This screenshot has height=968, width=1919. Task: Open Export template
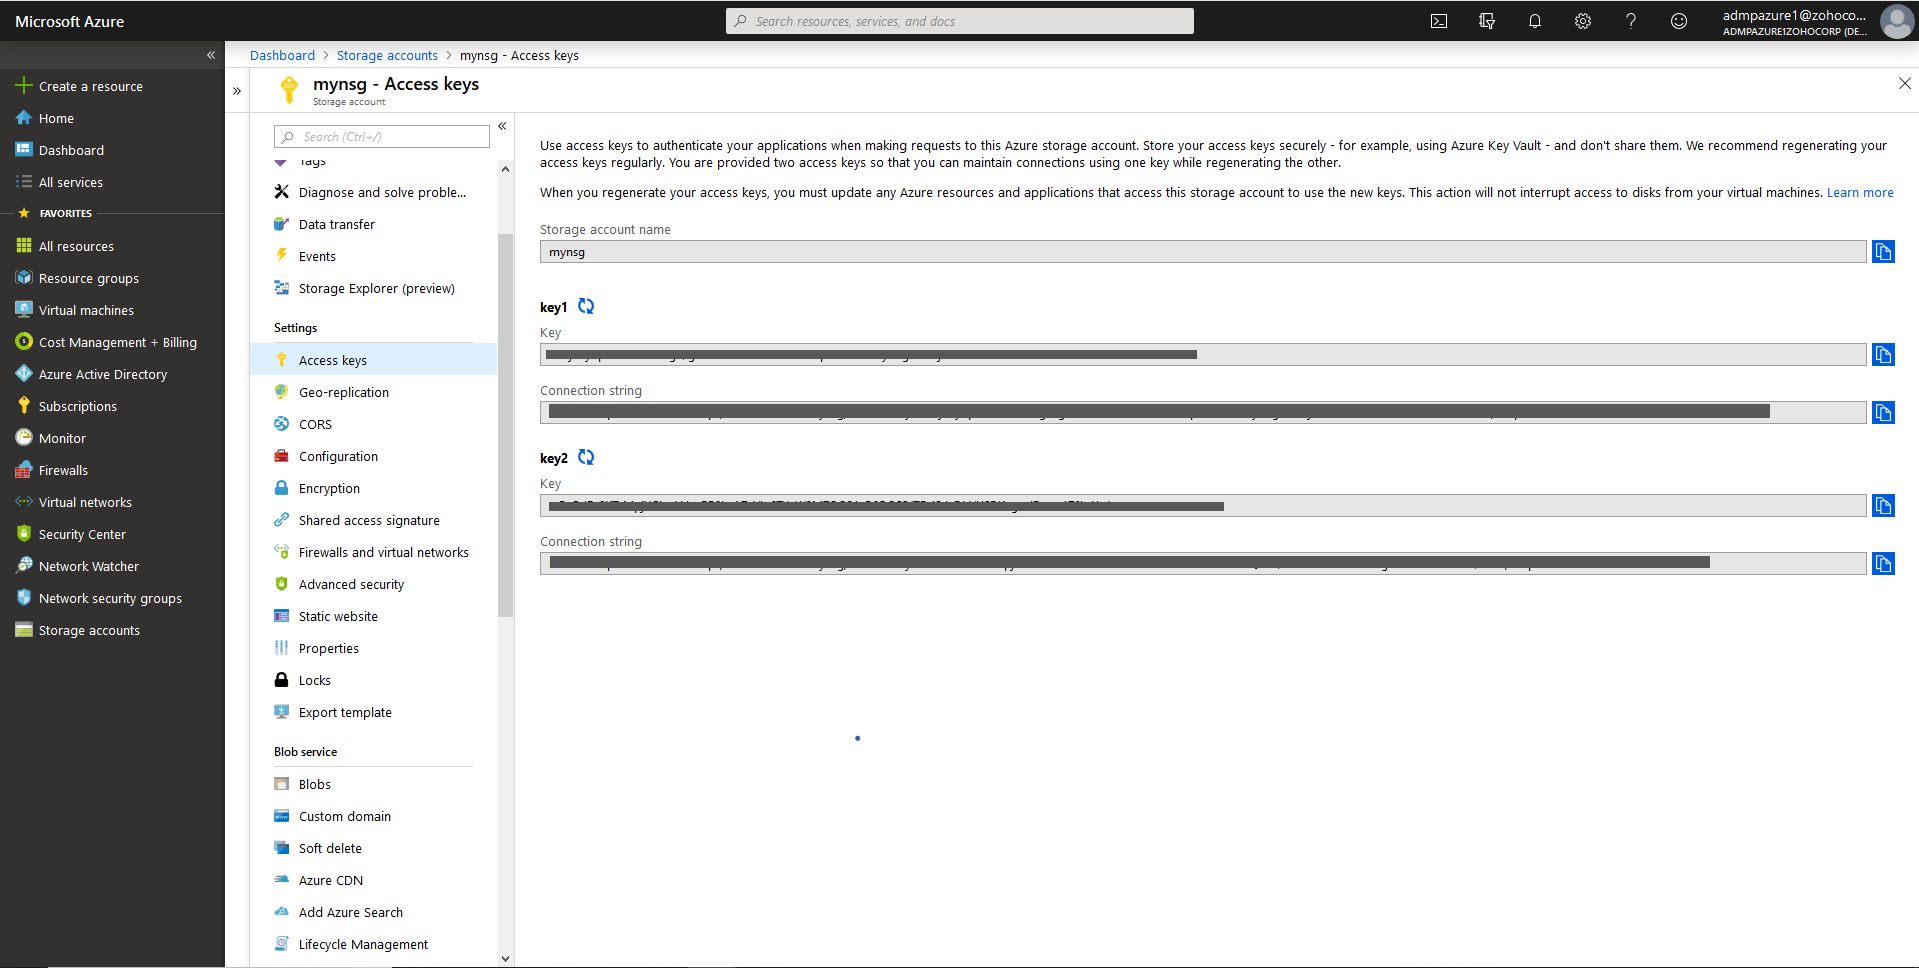373,712
